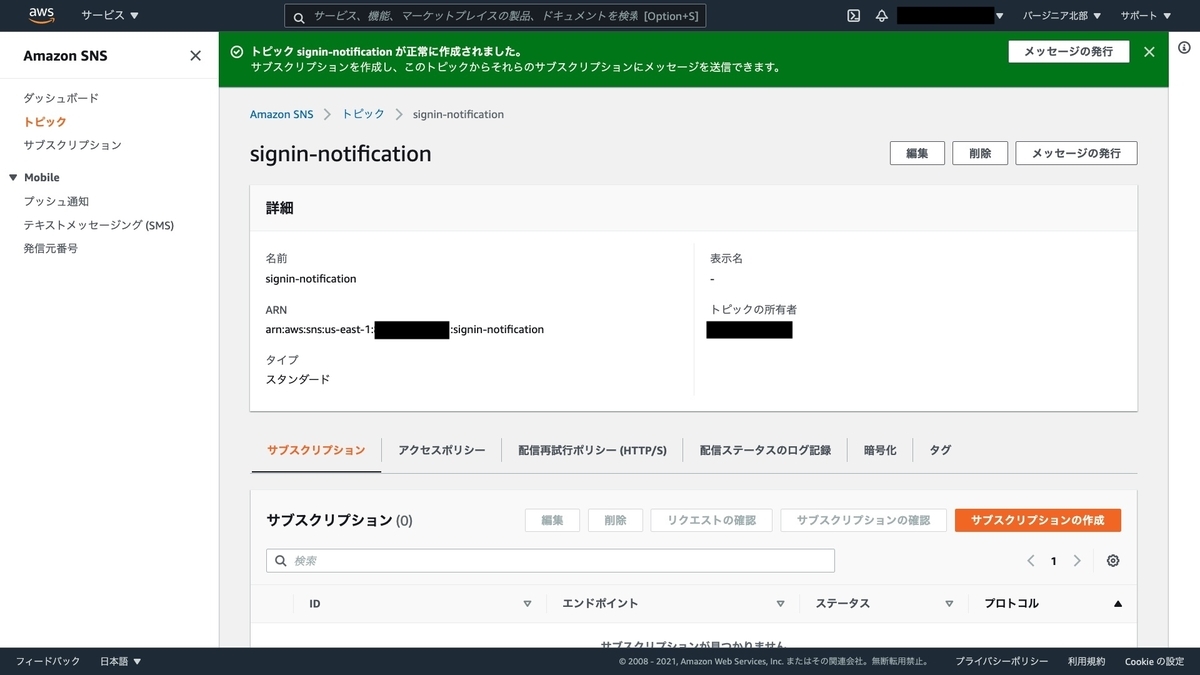The image size is (1200, 675).
Task: Open the サービス services dropdown
Action: coord(110,16)
